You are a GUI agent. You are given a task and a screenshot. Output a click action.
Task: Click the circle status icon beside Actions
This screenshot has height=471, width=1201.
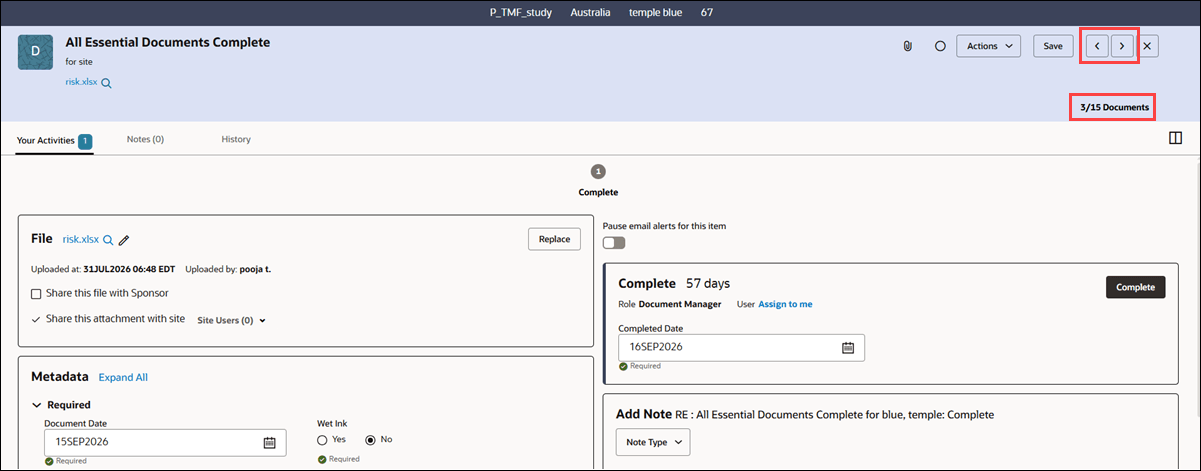tap(940, 46)
